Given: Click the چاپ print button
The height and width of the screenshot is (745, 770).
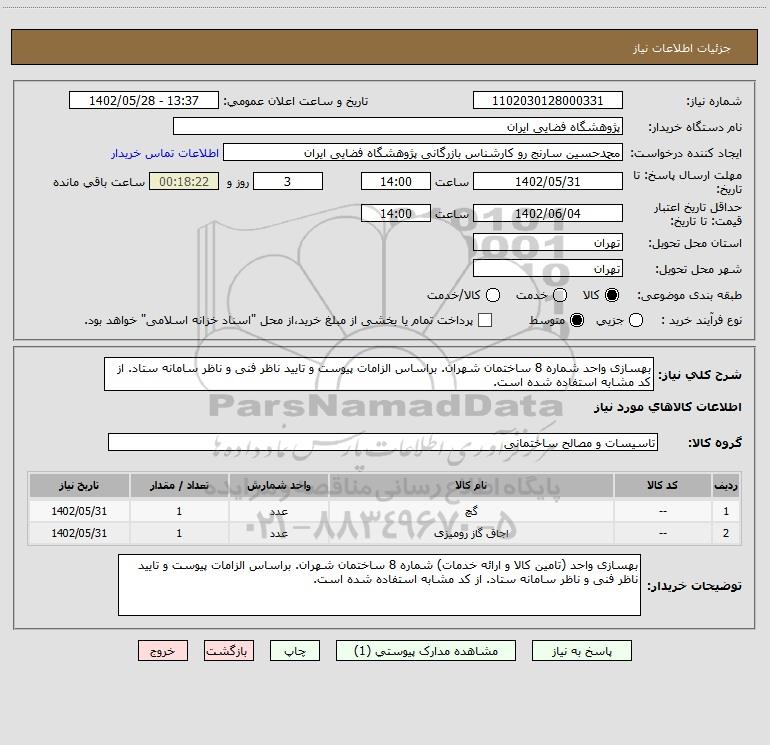Looking at the screenshot, I should [x=295, y=651].
